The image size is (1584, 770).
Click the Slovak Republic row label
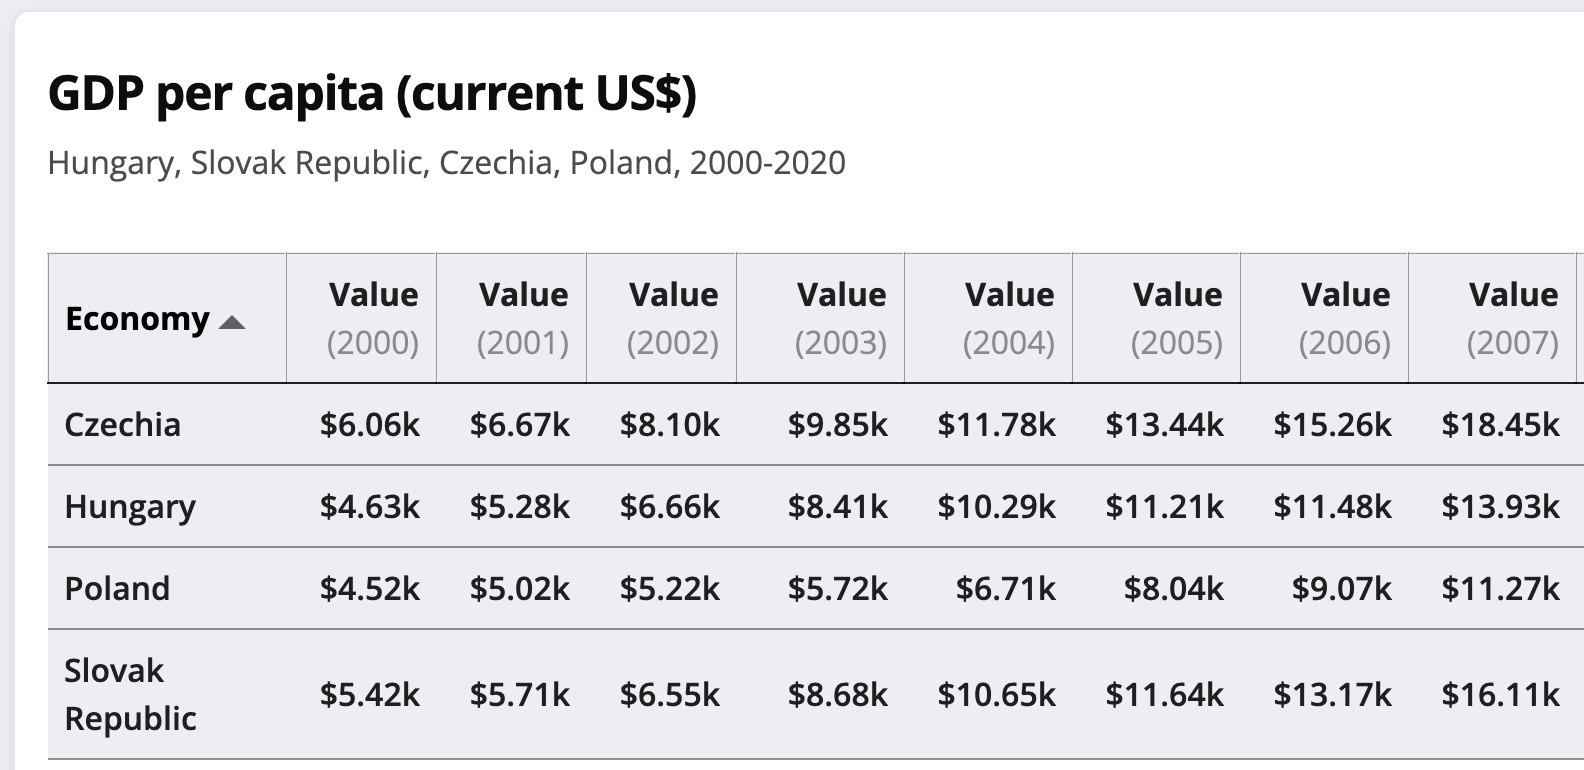point(130,694)
